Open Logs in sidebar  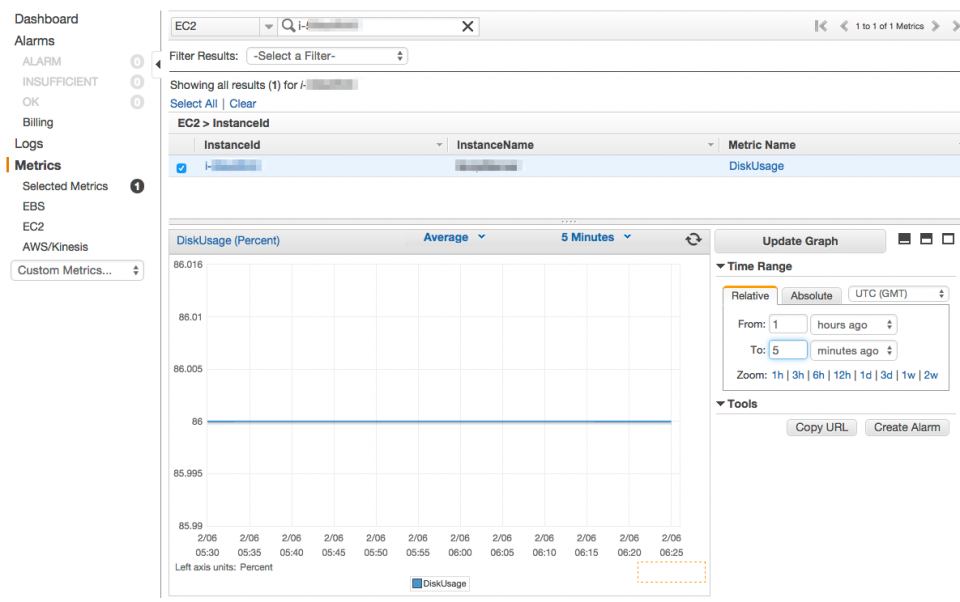[29, 143]
